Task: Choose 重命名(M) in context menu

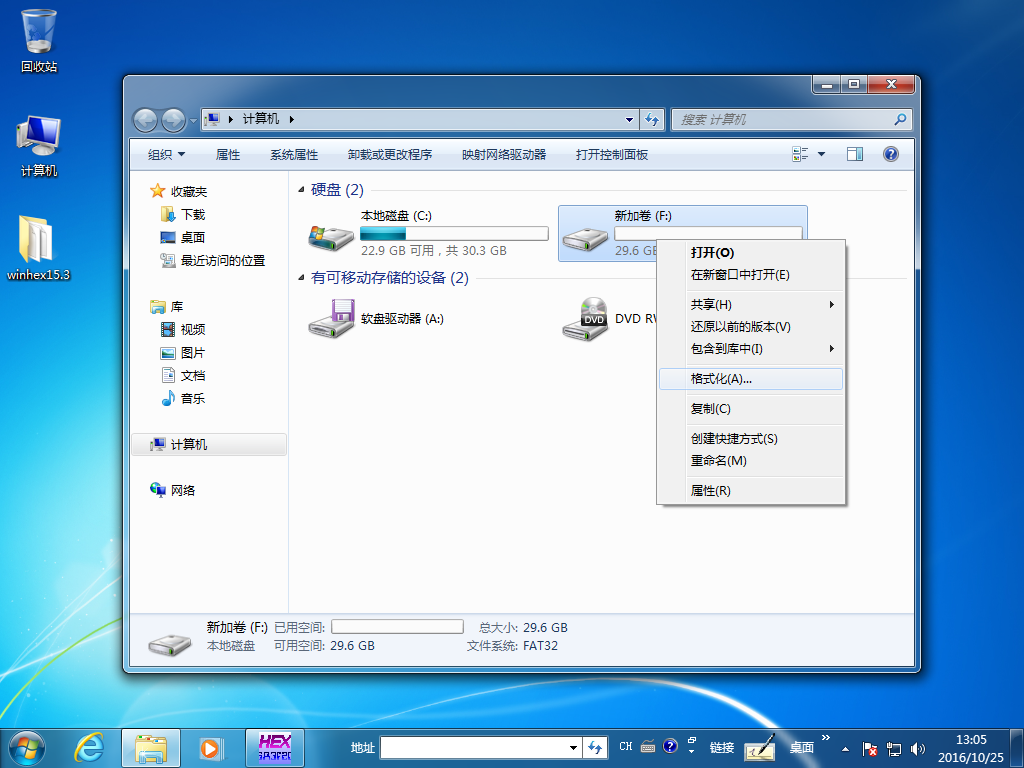Action: pyautogui.click(x=750, y=461)
